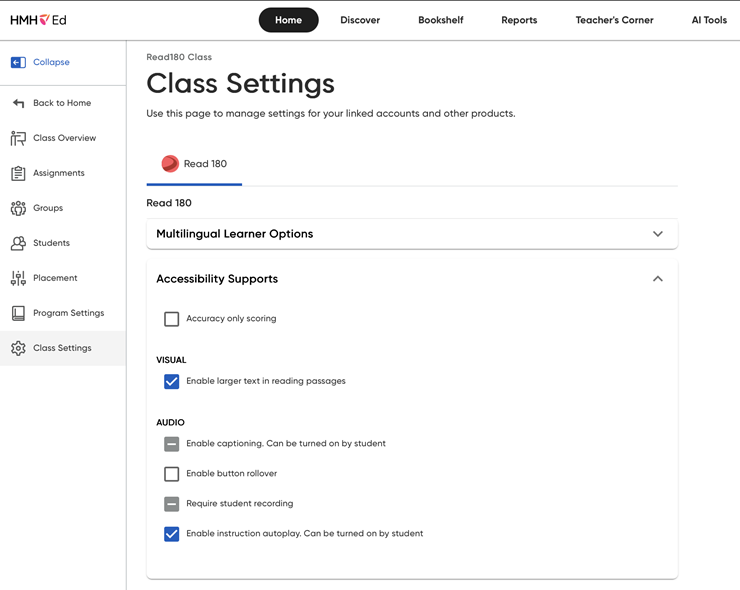Click the Class Settings page title
Viewport: 740px width, 590px height.
click(240, 84)
